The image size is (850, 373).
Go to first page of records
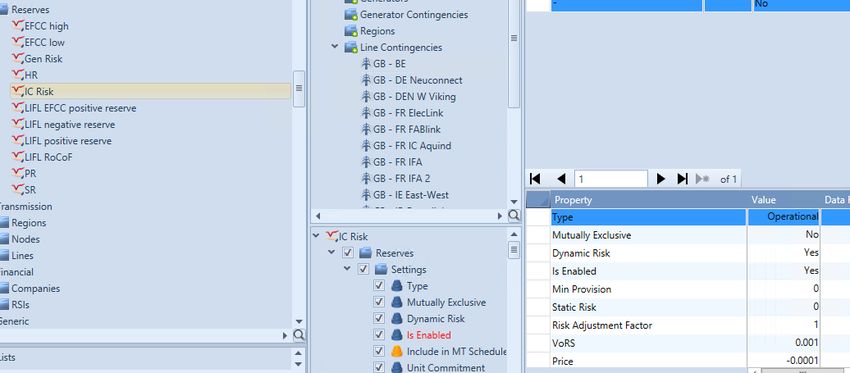click(x=535, y=178)
